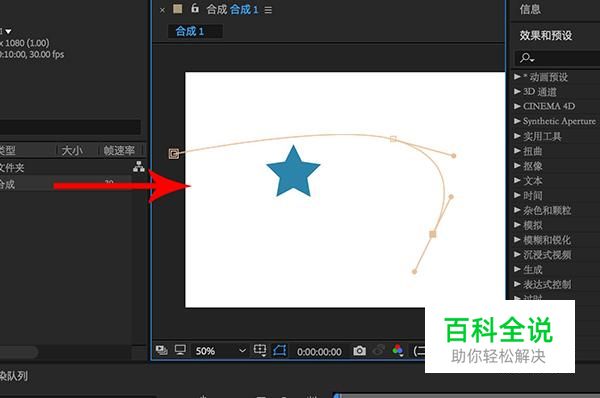
Task: Expand the Synthetic Aperture category
Action: pos(517,121)
